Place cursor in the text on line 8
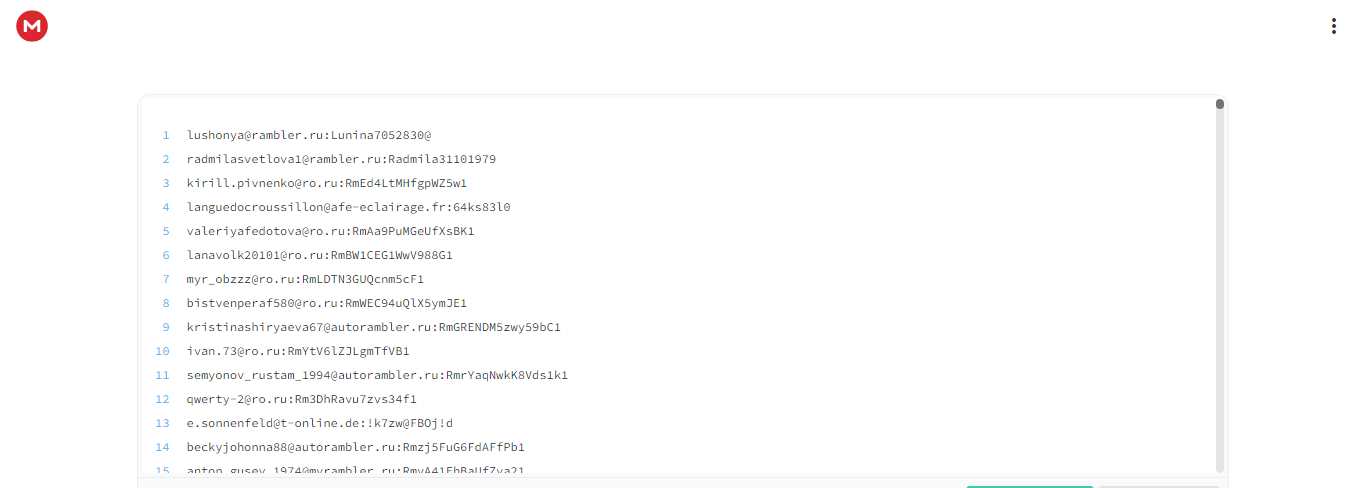This screenshot has height=488, width=1365. click(x=327, y=303)
